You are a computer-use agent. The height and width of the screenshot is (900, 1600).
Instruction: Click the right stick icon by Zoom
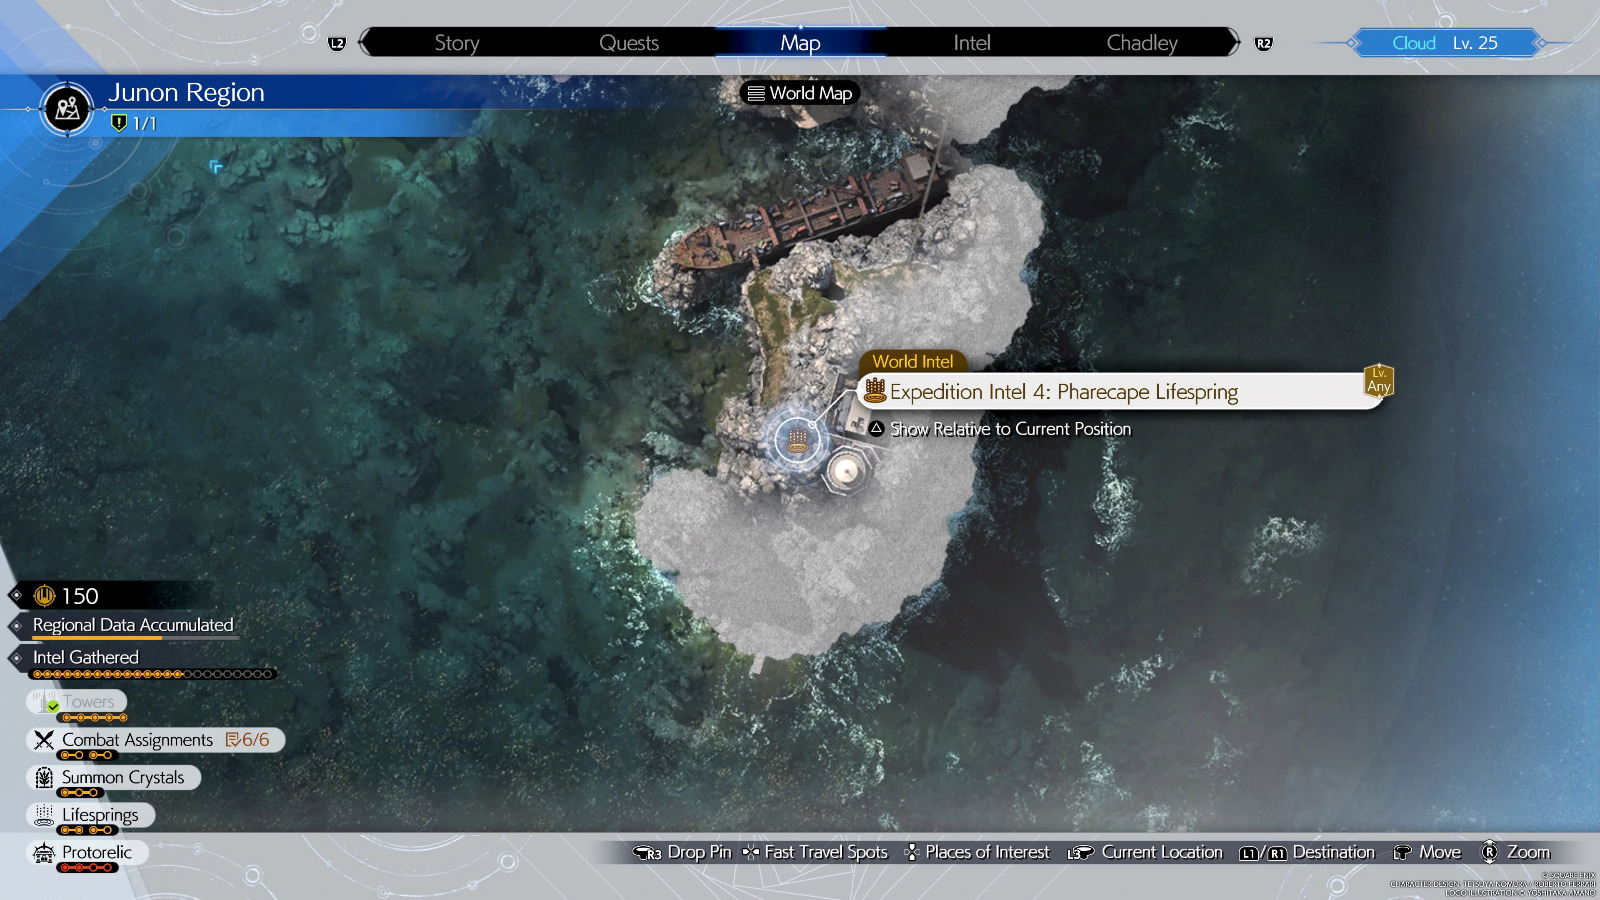click(x=1489, y=852)
